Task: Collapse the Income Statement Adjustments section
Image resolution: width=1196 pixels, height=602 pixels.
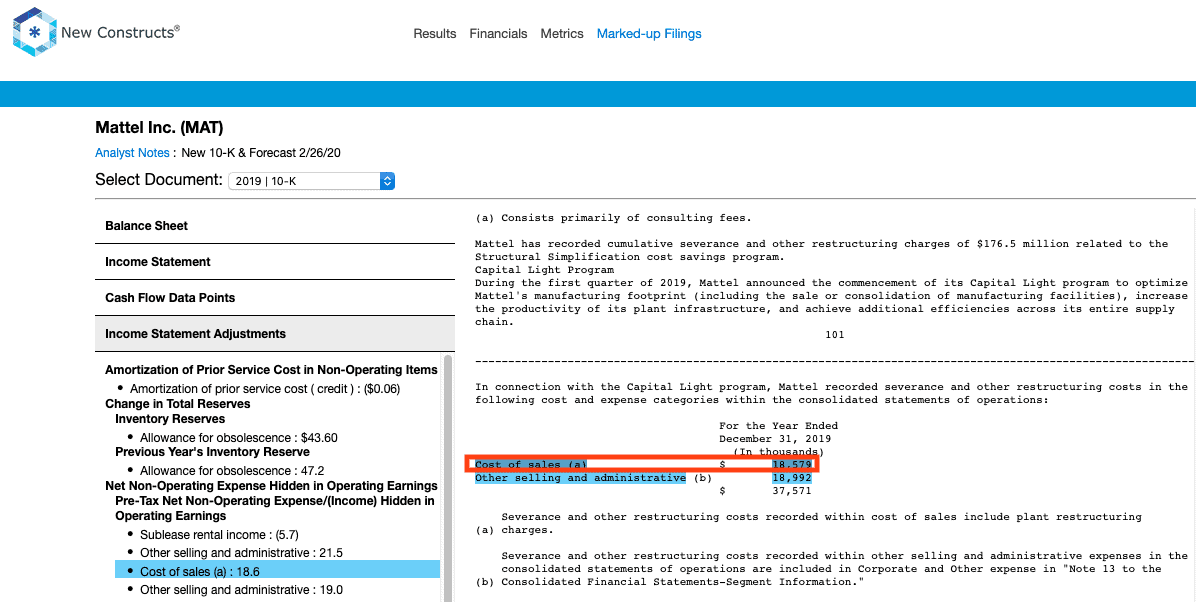Action: pyautogui.click(x=275, y=333)
